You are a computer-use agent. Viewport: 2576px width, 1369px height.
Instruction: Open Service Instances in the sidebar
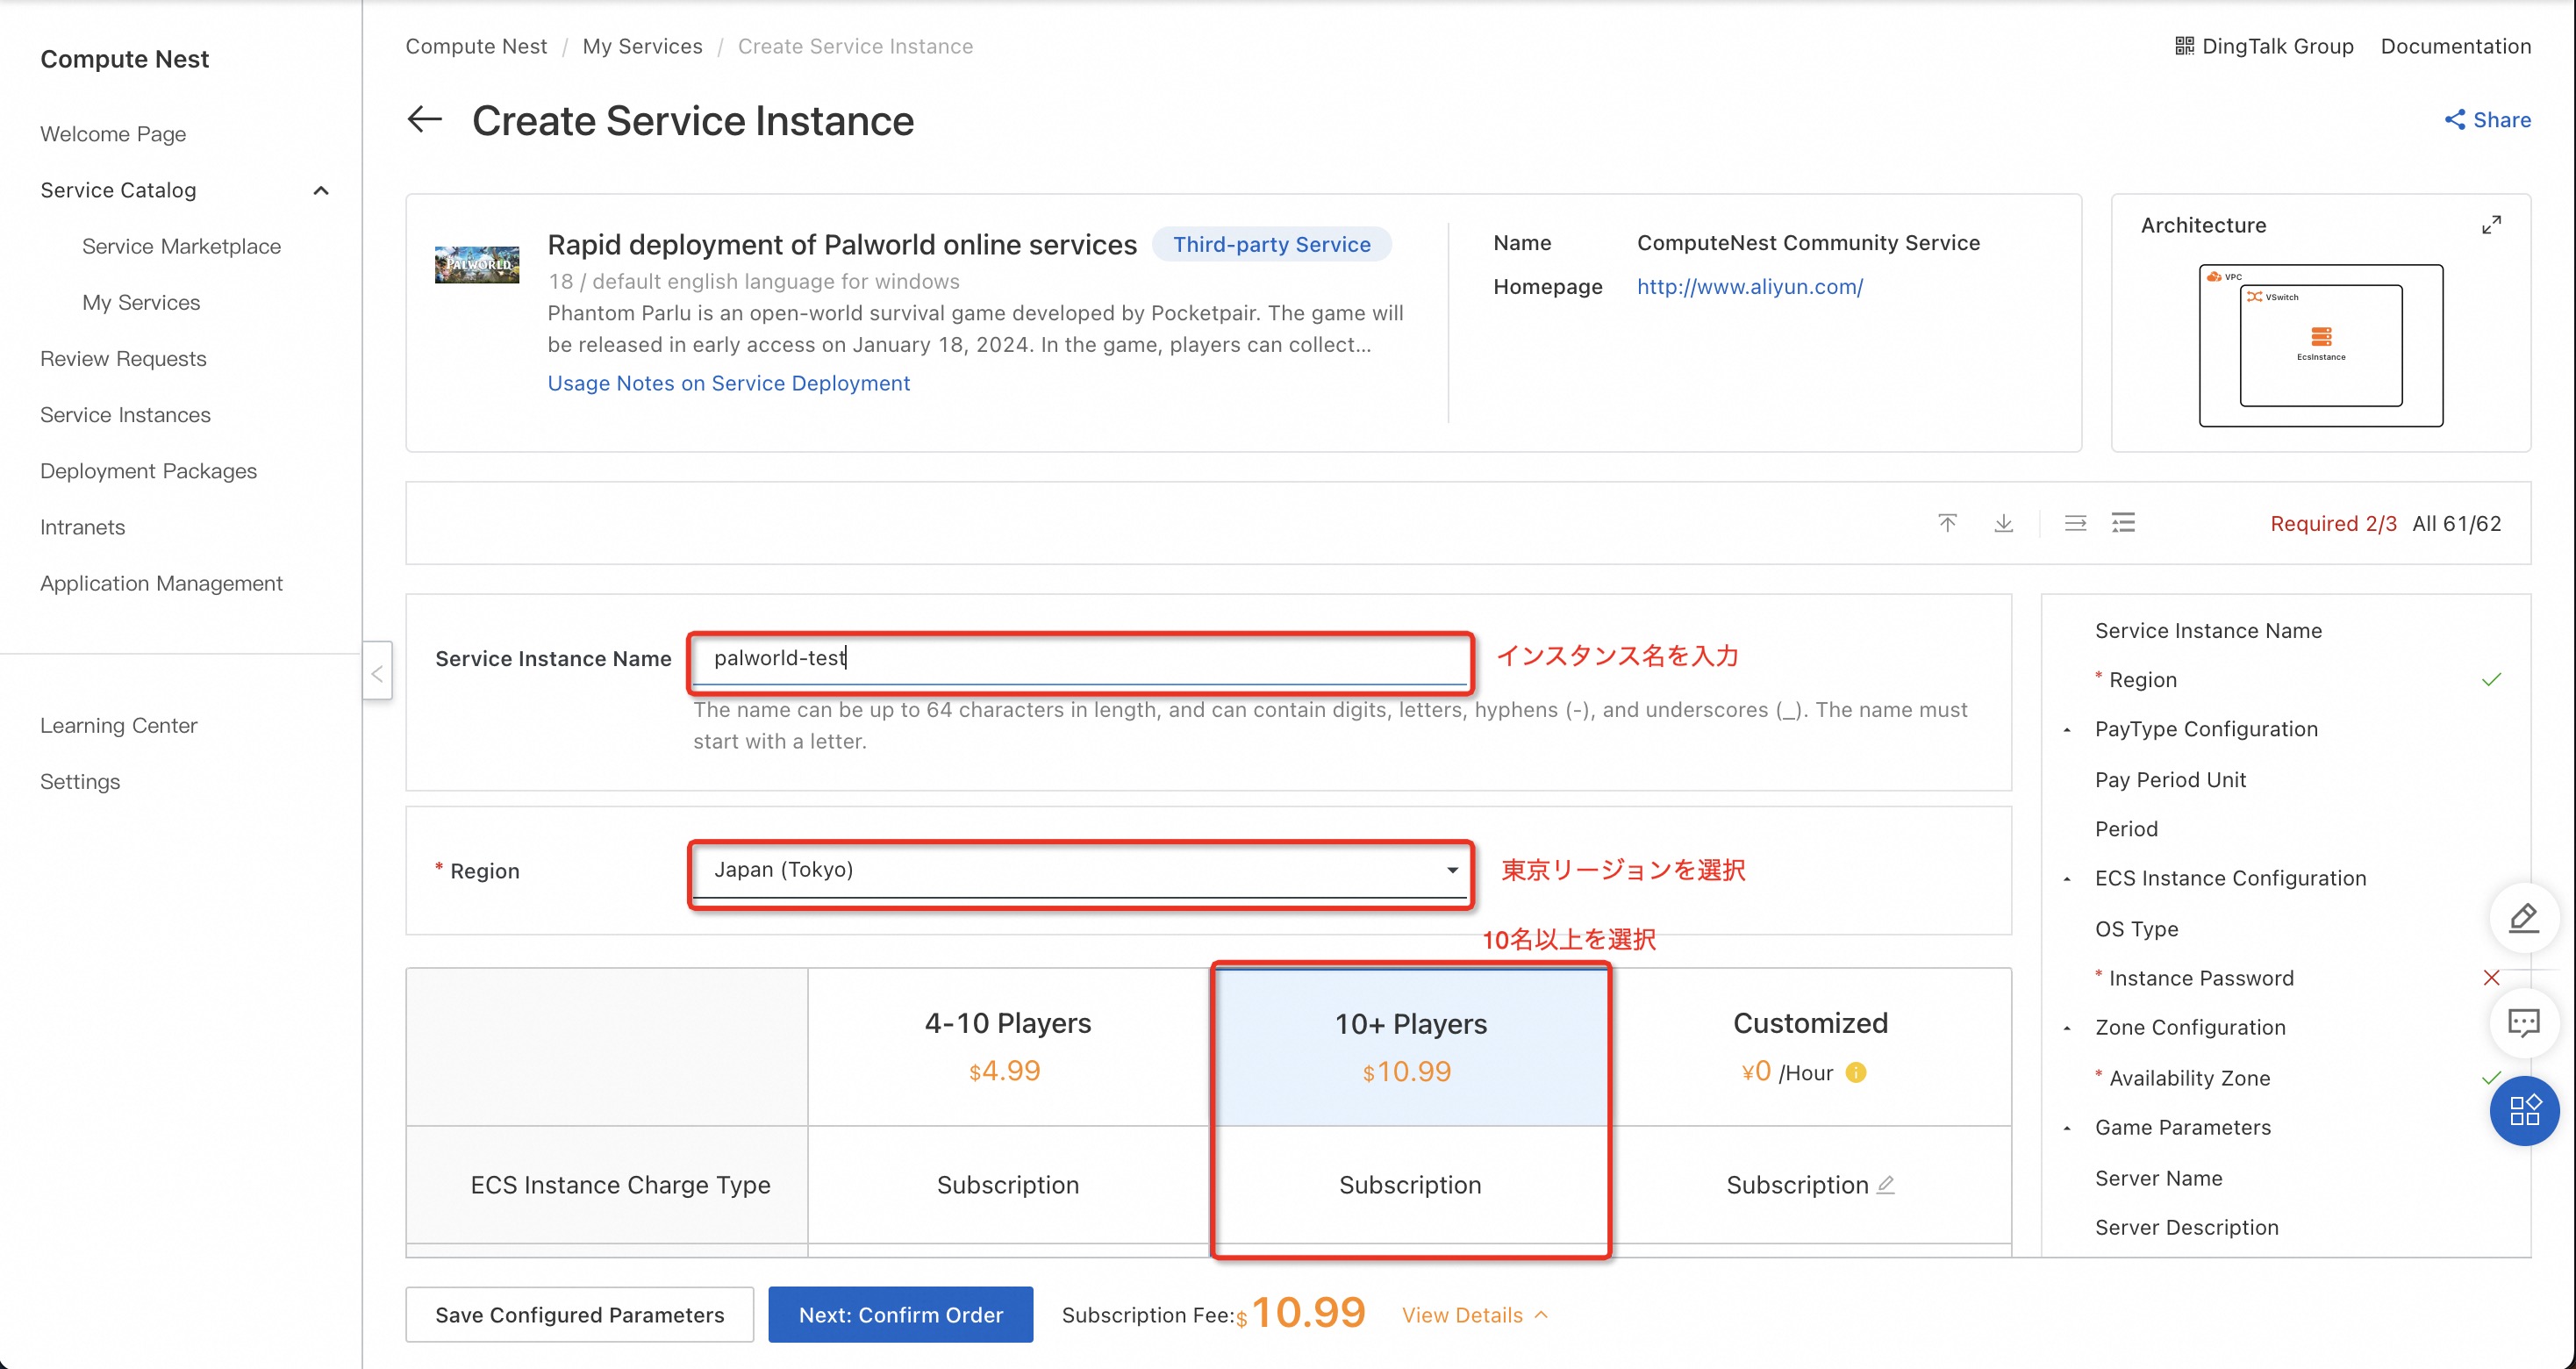pyautogui.click(x=125, y=414)
